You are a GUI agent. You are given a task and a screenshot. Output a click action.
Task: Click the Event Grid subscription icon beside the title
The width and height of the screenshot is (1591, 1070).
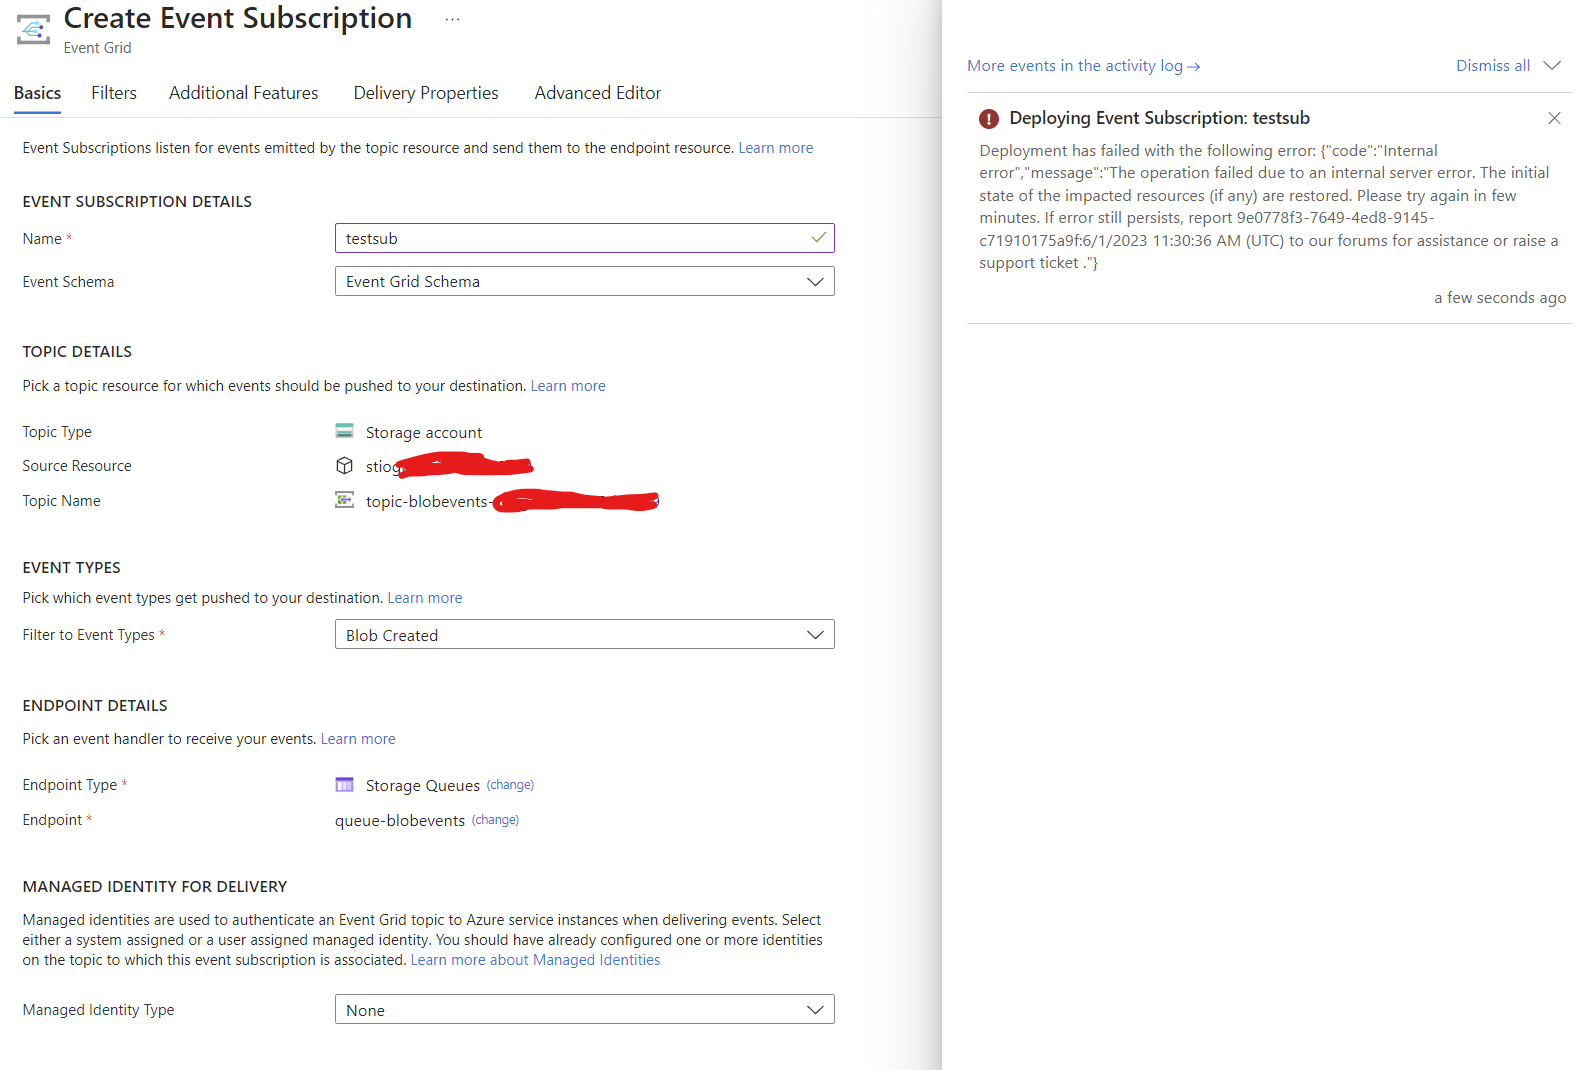[33, 30]
